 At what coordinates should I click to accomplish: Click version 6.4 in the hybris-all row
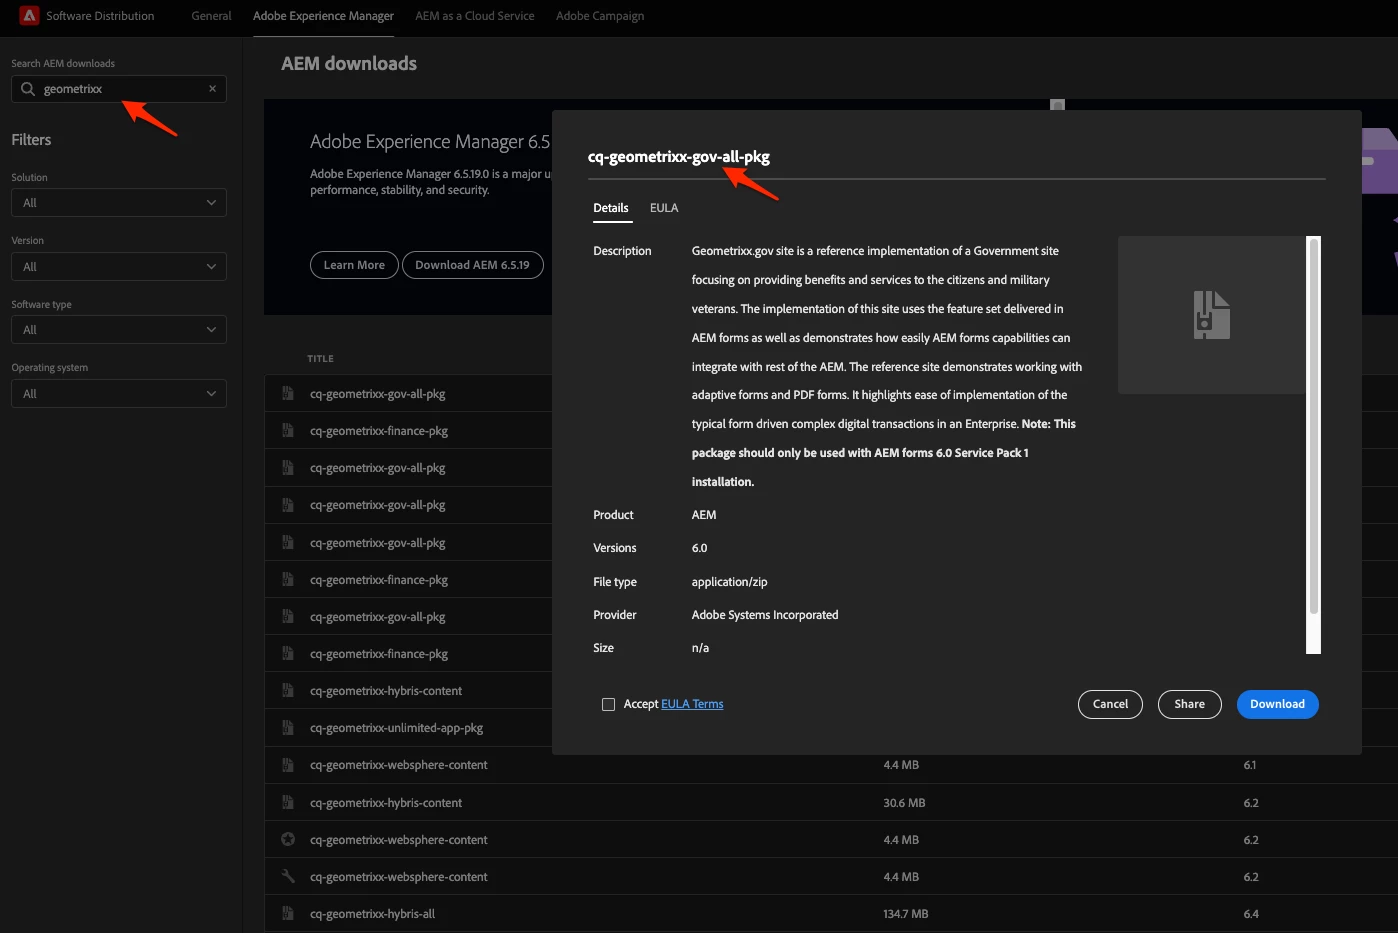click(x=1251, y=914)
